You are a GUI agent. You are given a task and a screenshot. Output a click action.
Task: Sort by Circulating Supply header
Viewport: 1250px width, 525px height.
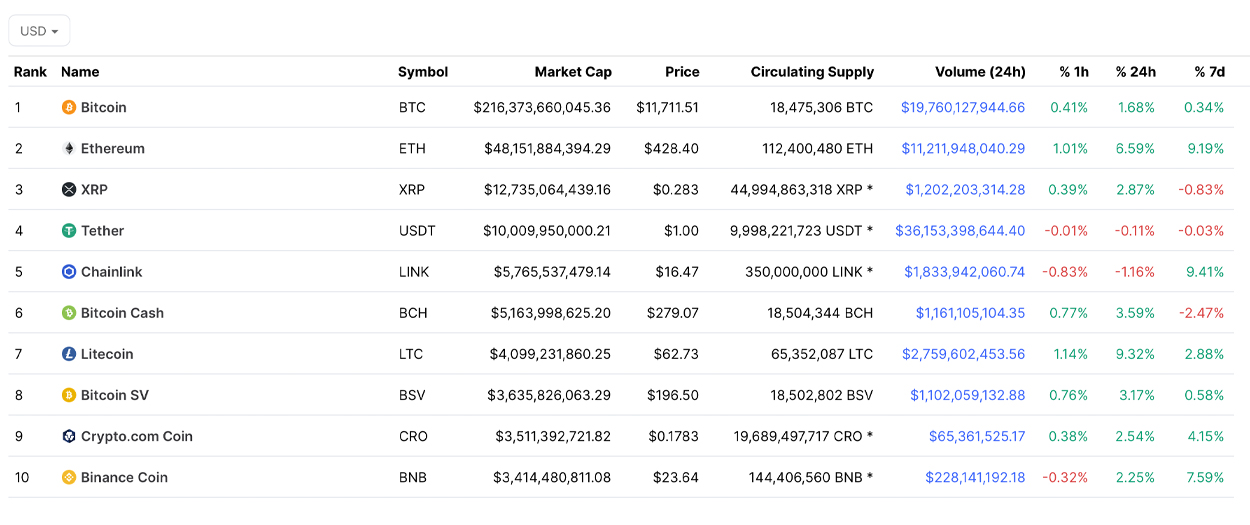[812, 72]
